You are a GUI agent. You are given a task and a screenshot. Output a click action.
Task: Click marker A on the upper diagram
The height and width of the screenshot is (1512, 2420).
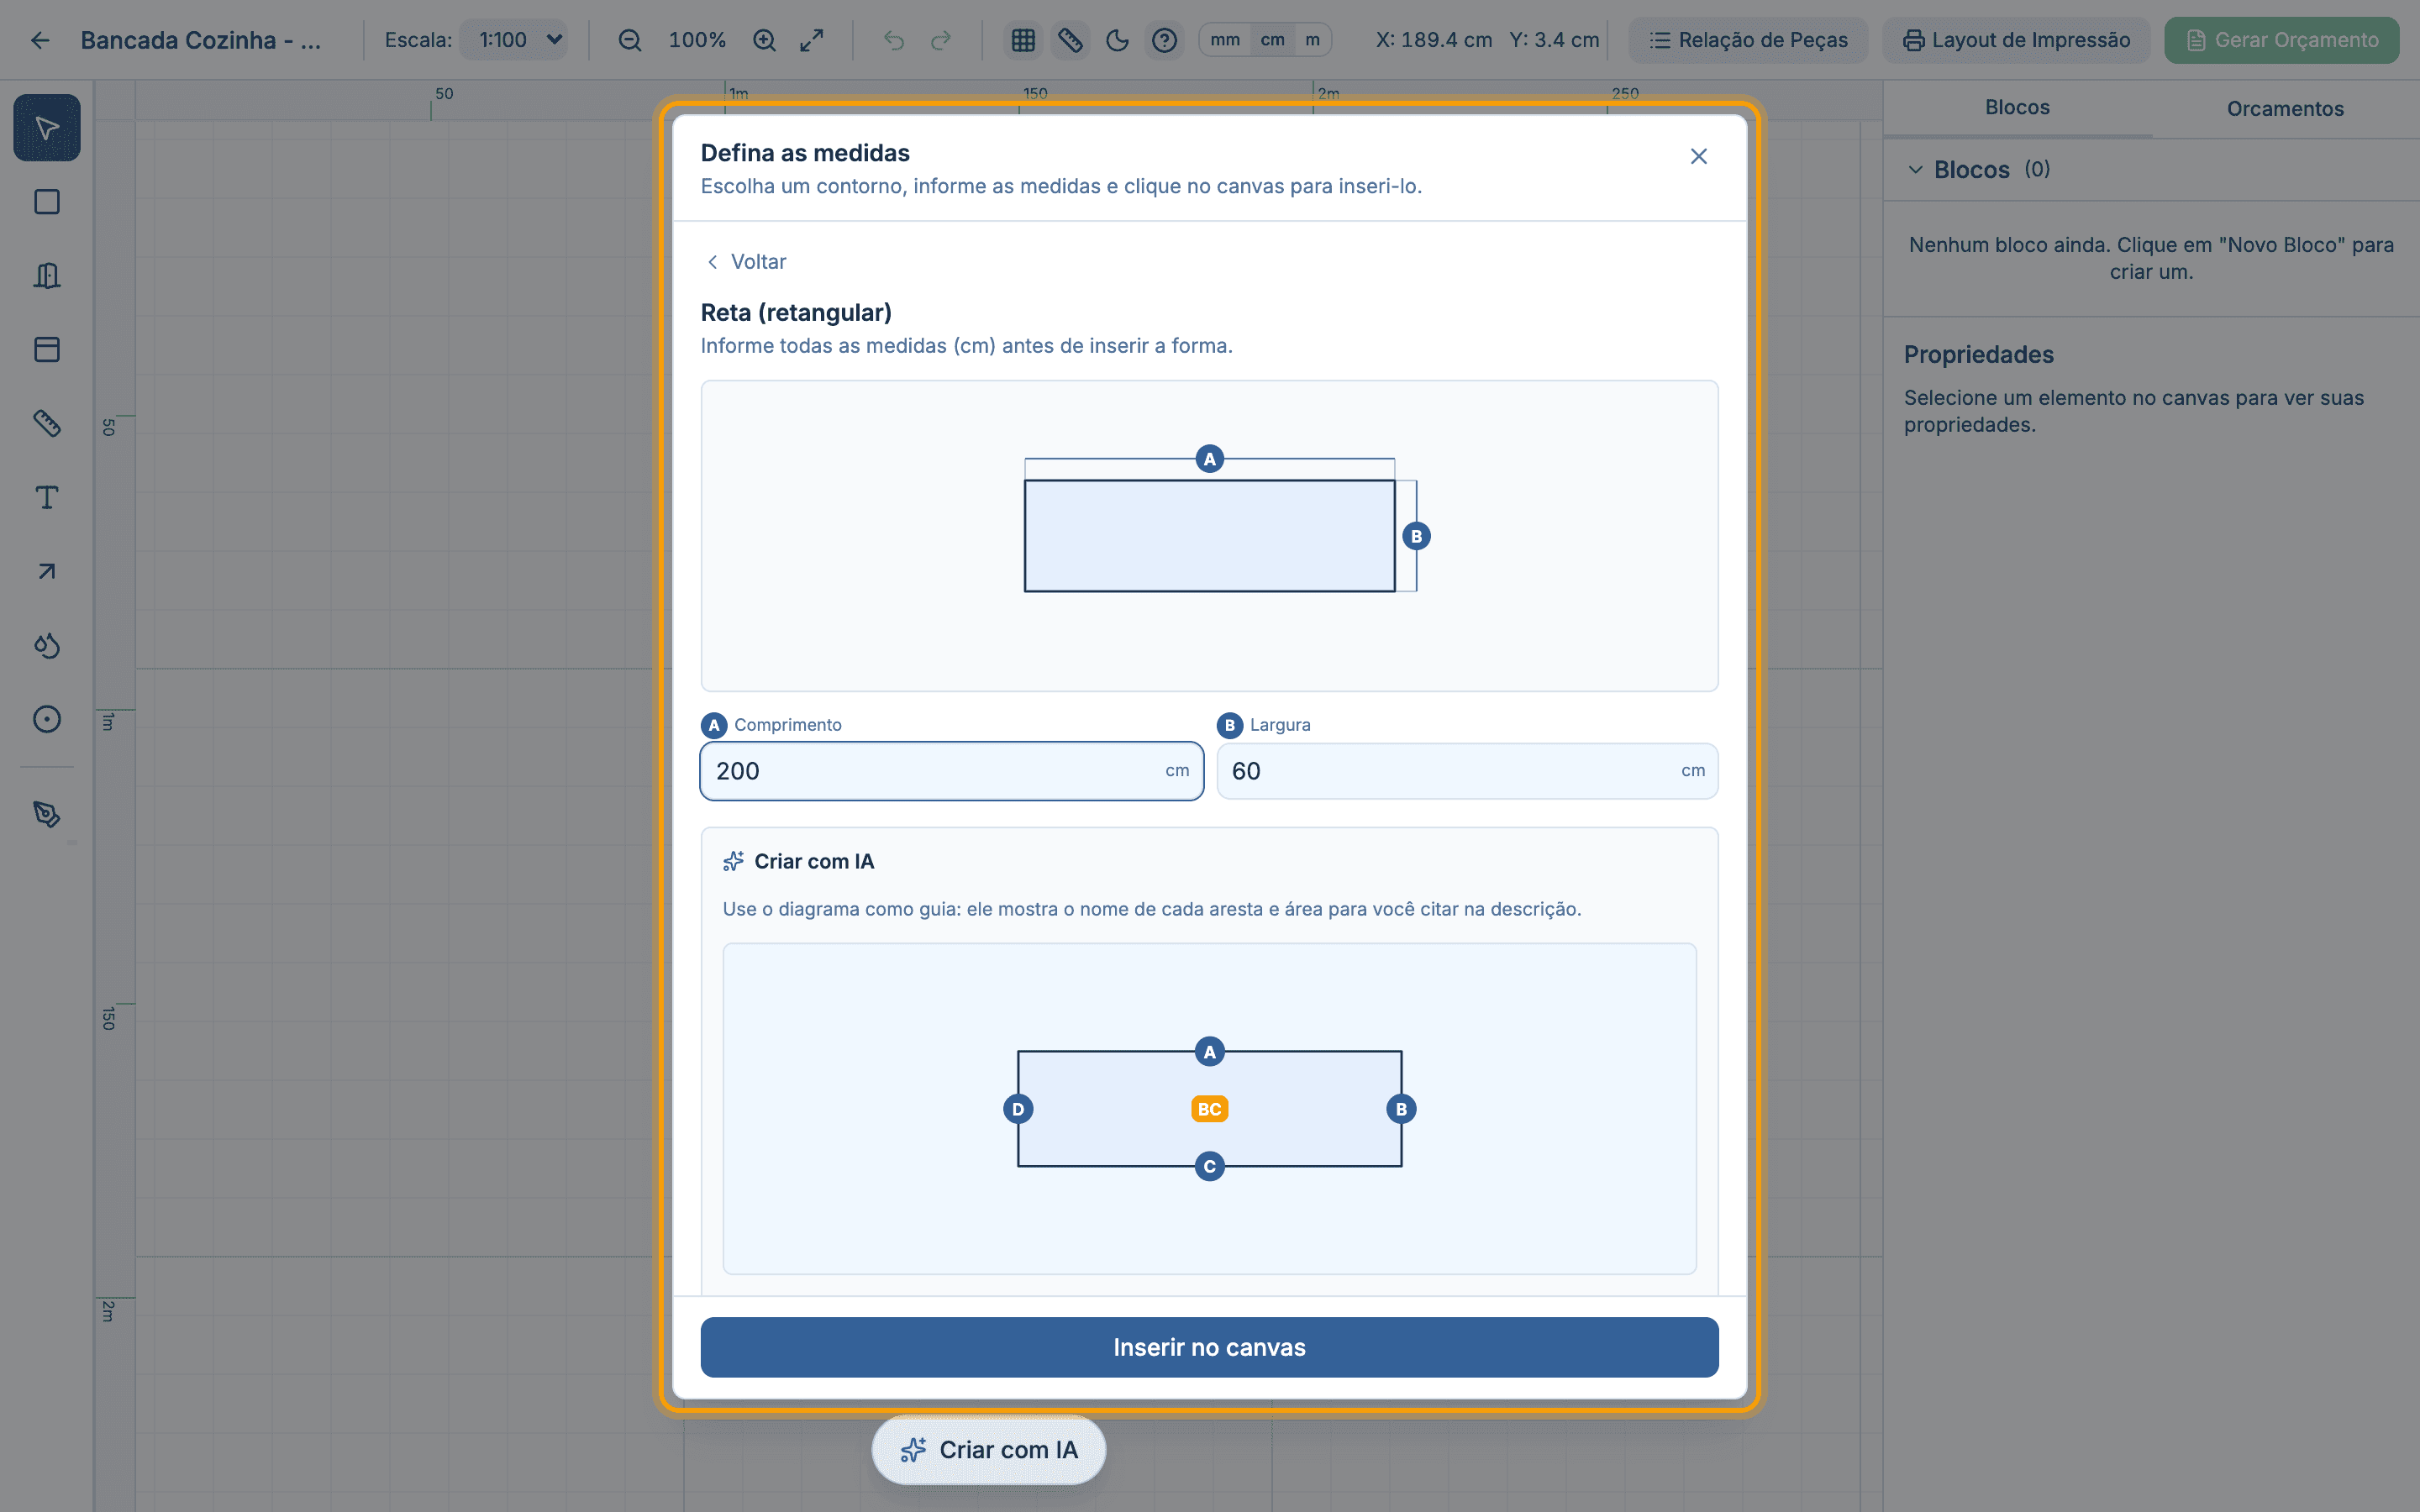(x=1209, y=459)
